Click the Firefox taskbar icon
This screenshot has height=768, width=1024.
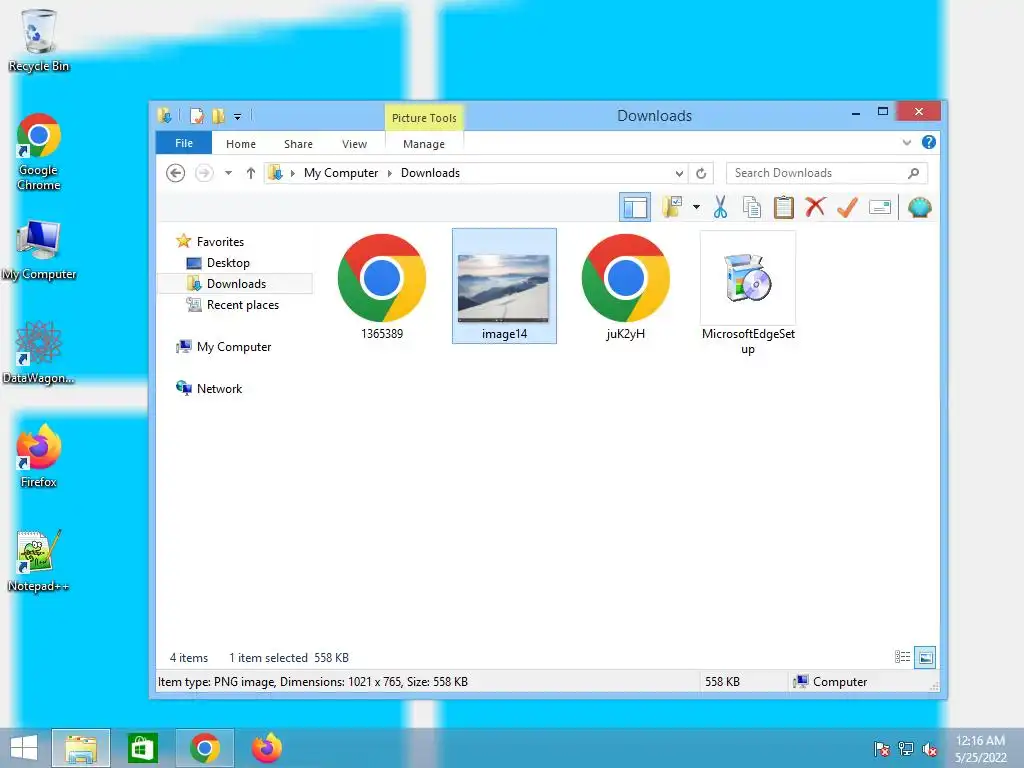[x=266, y=748]
